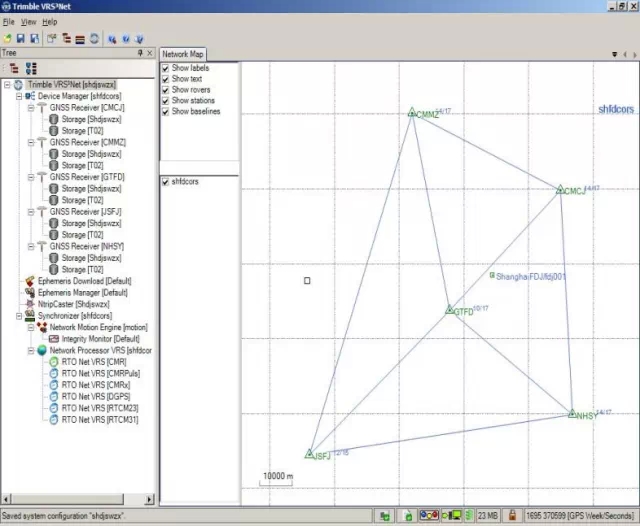The image size is (640, 526).
Task: Switch to the Network Map tab
Action: click(182, 54)
